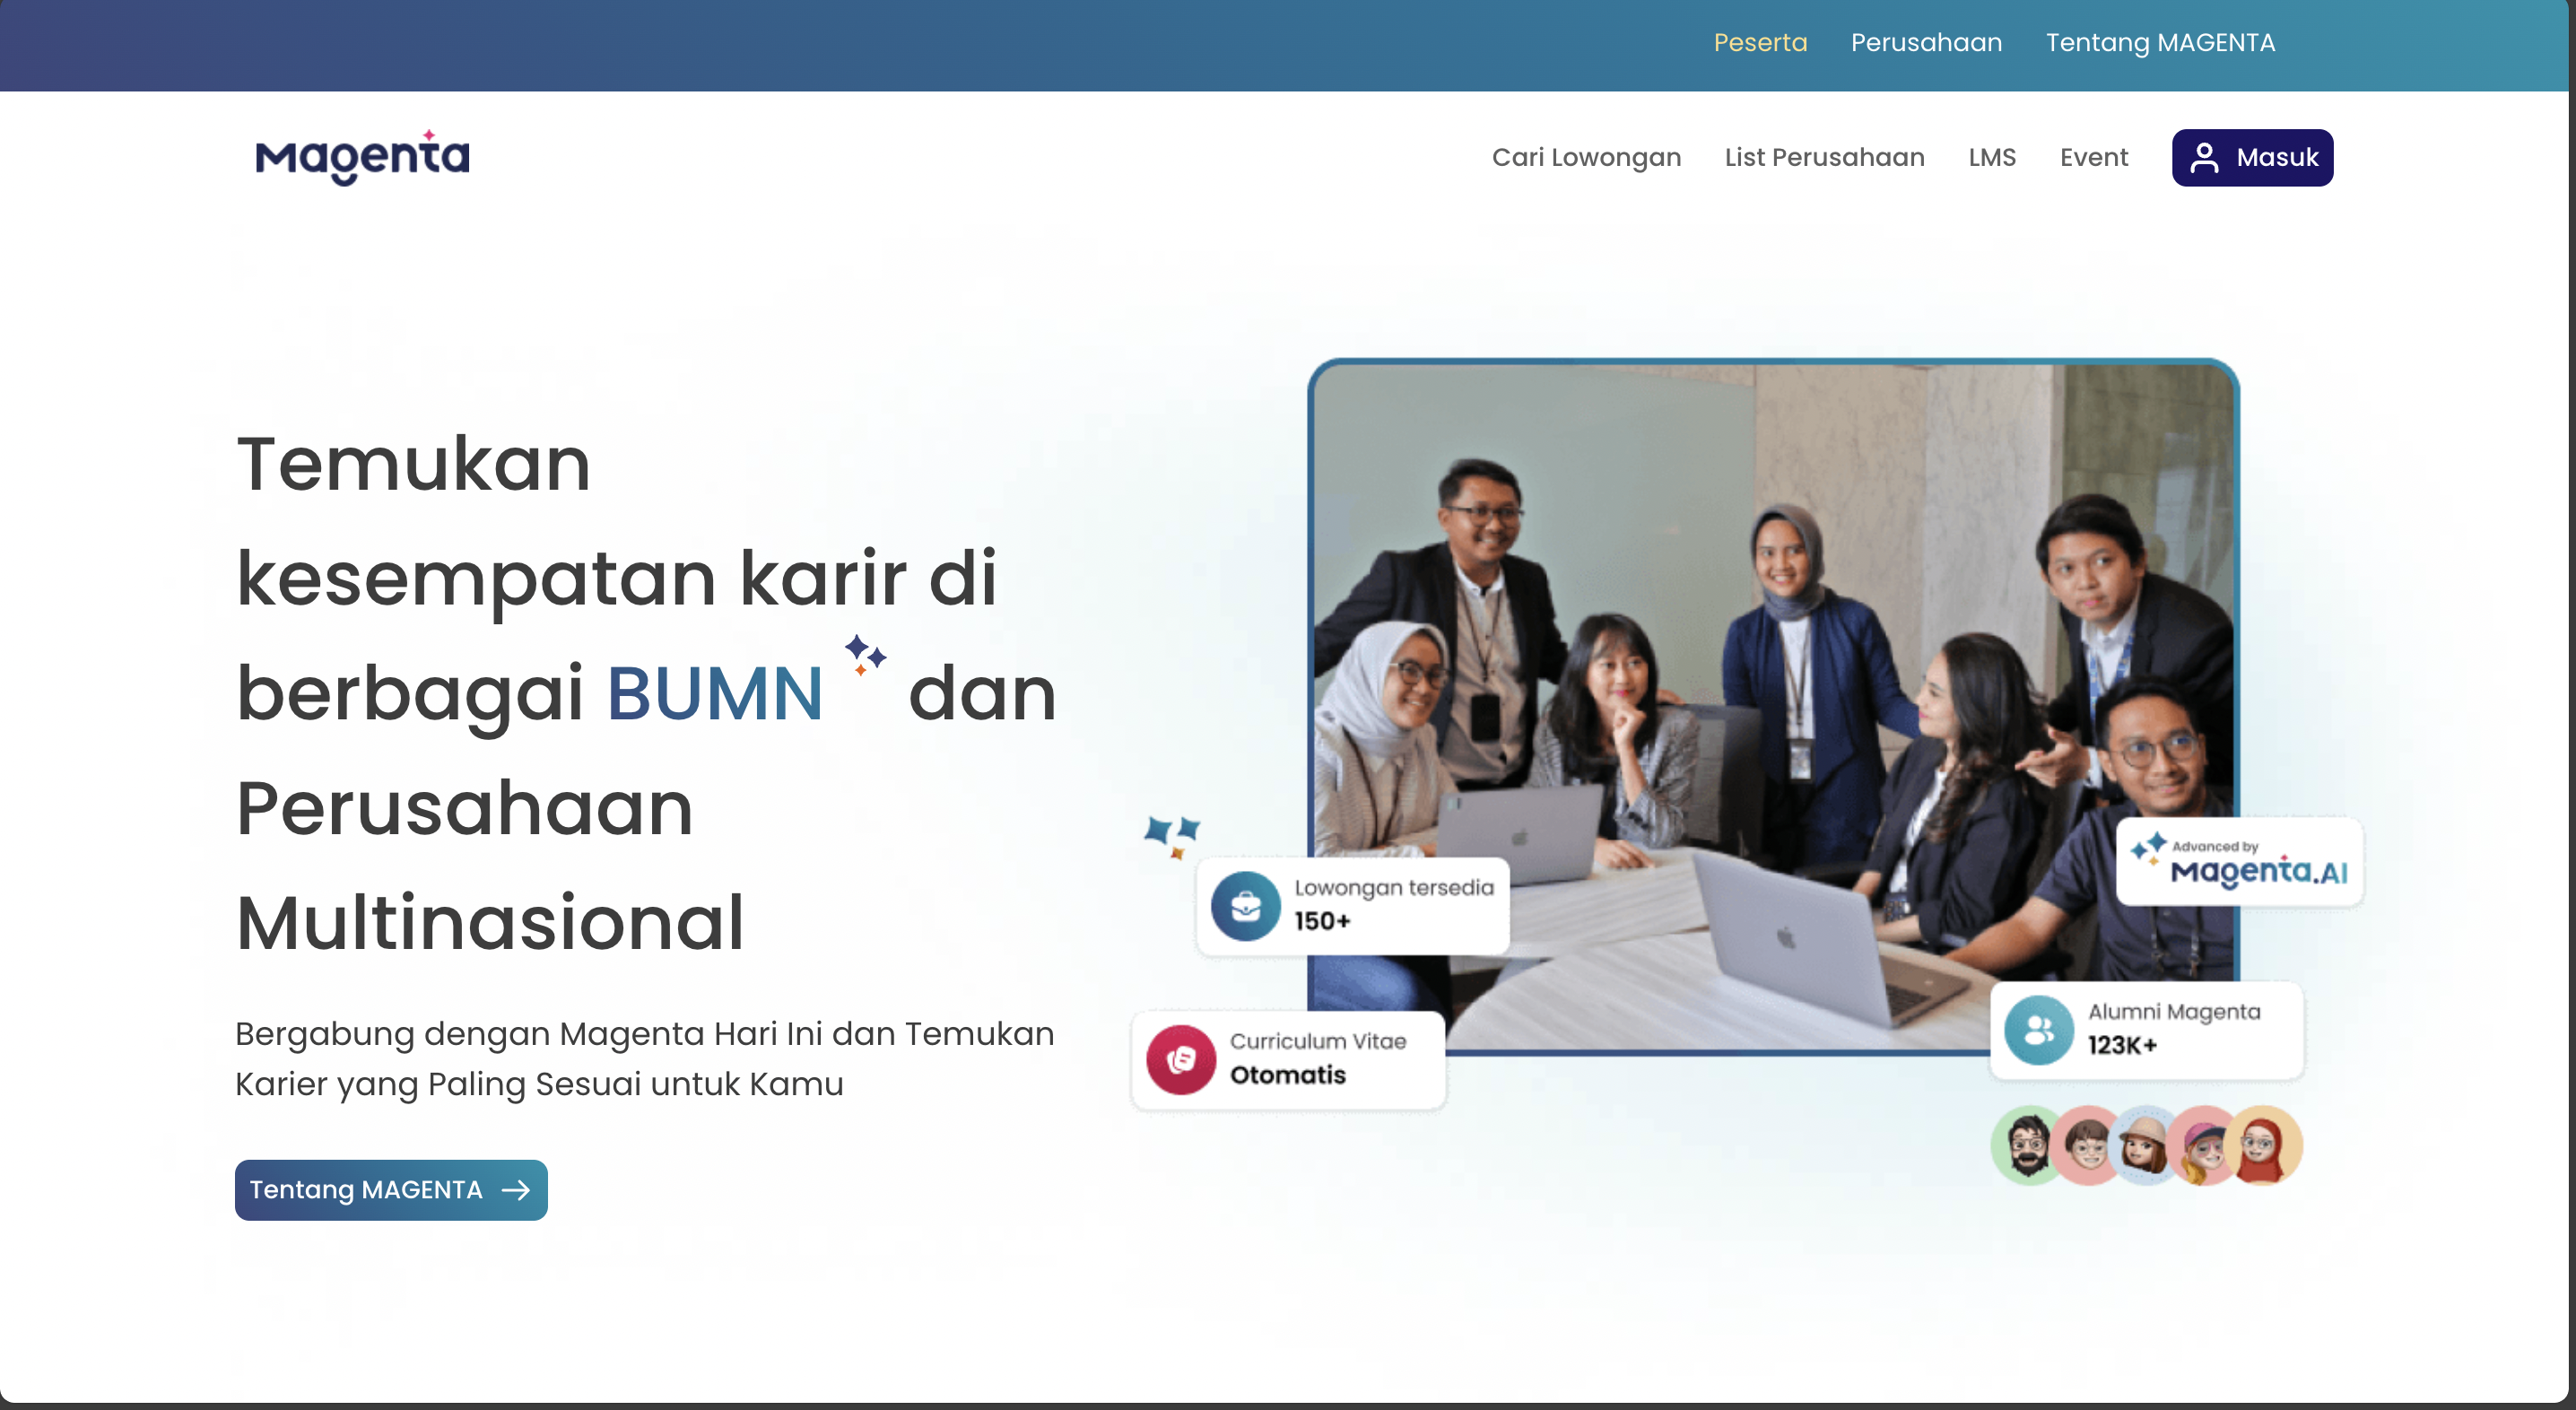
Task: Open Cari Lowongan menu item
Action: pos(1586,157)
